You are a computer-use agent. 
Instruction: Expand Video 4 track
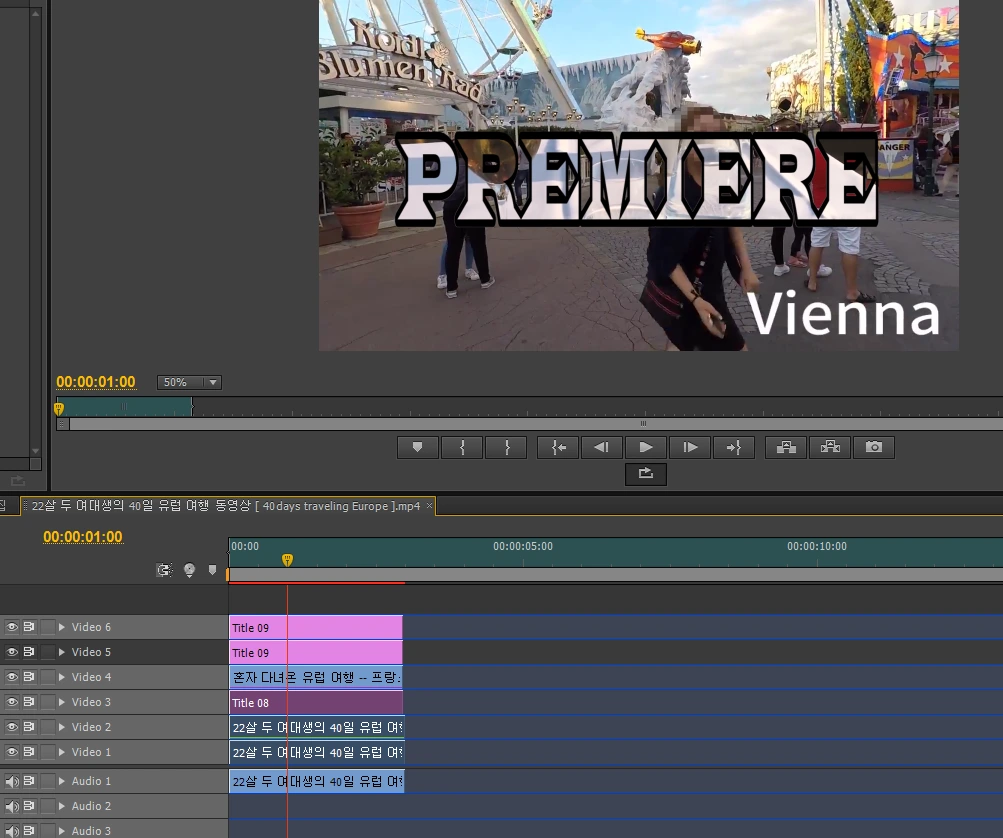[62, 677]
